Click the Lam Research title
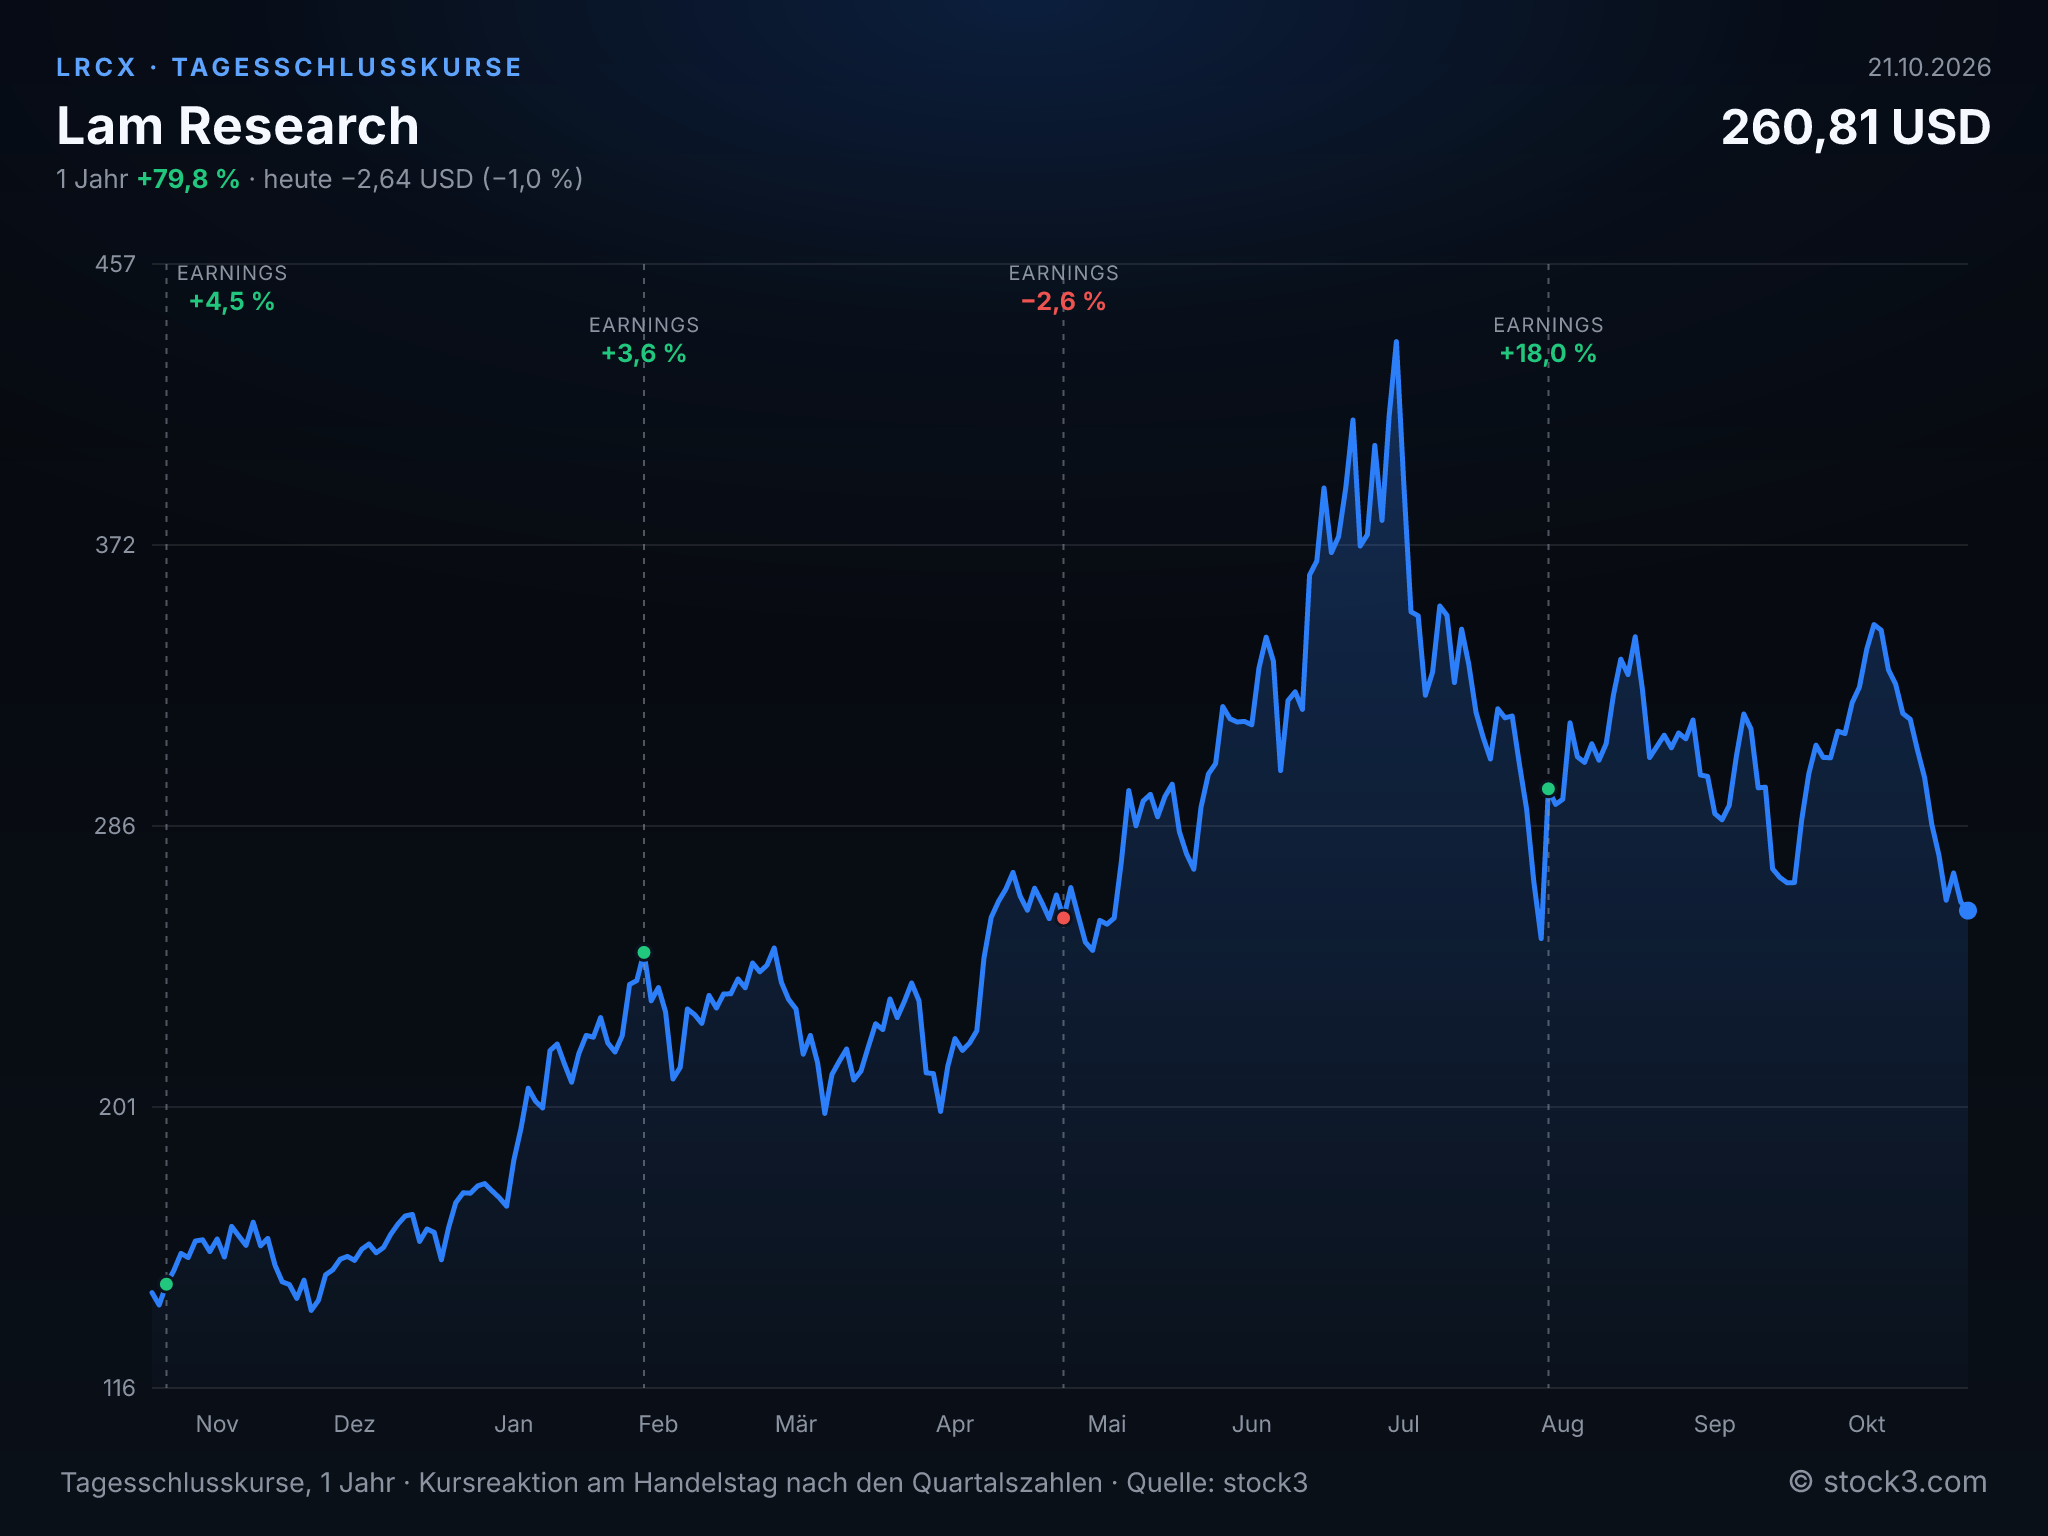Screen dimensions: 2048x1536 pyautogui.click(x=237, y=126)
